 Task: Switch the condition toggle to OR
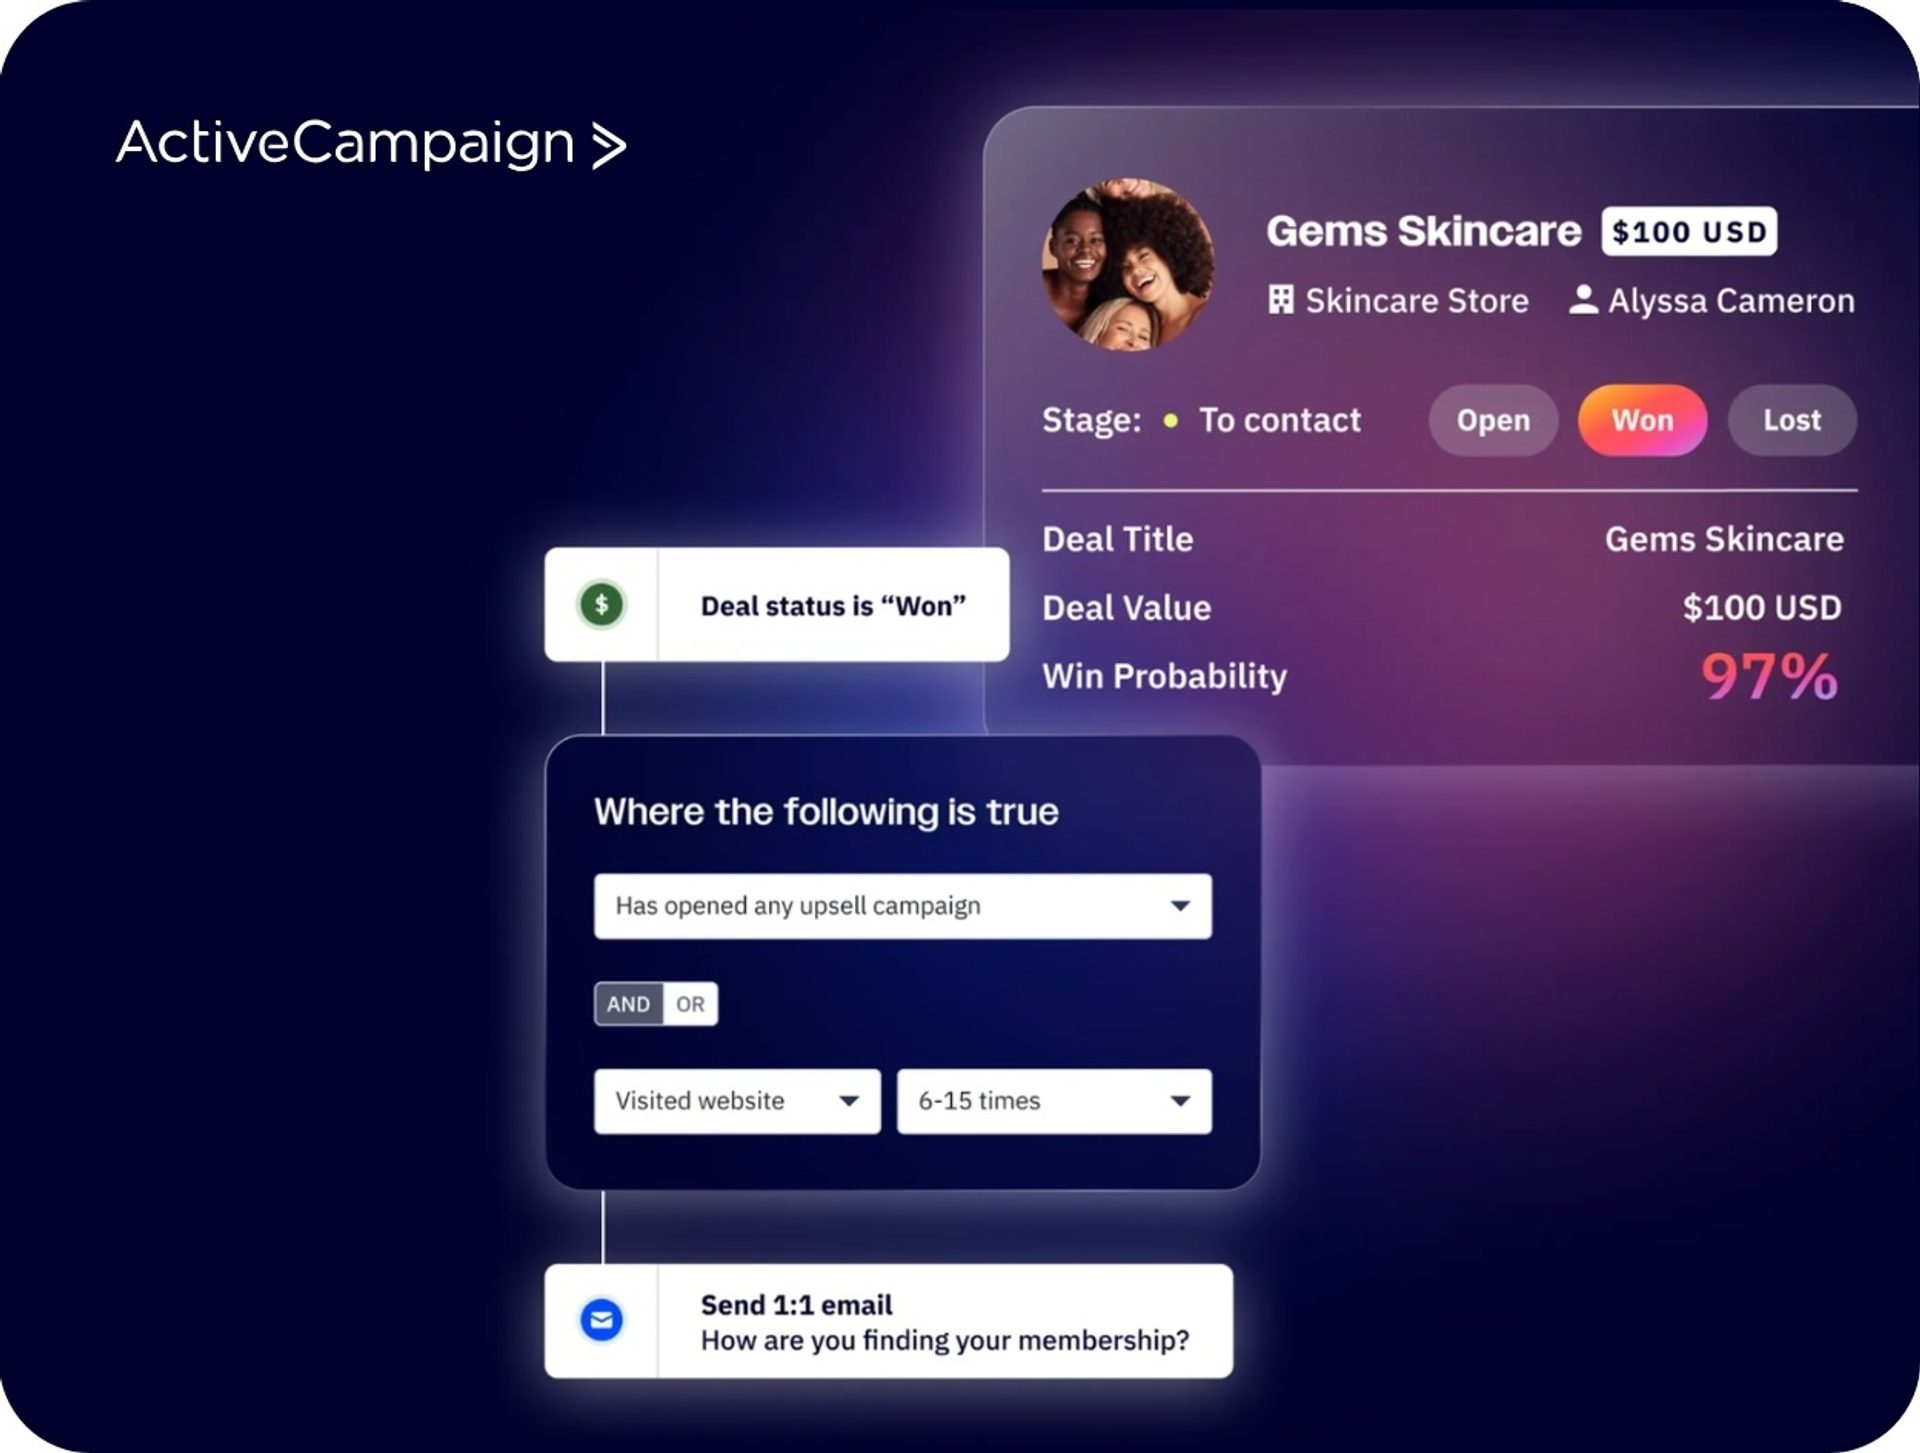point(690,1003)
